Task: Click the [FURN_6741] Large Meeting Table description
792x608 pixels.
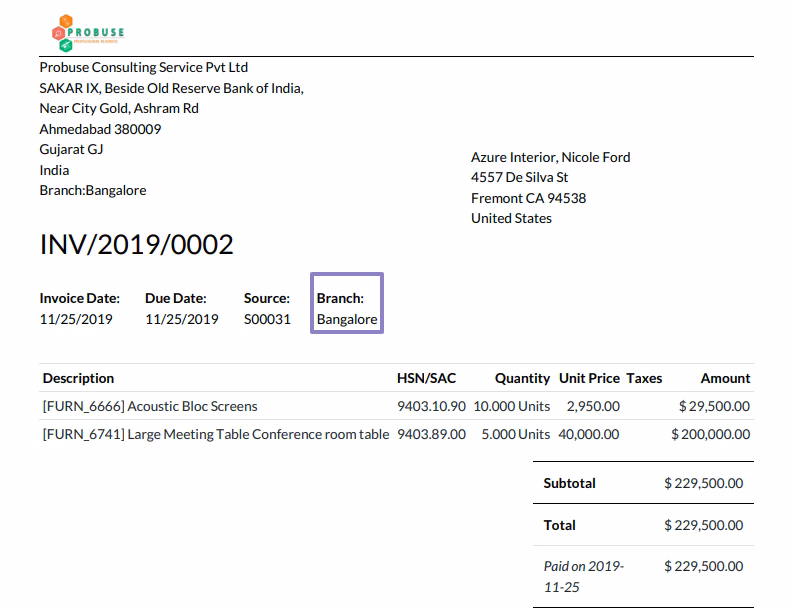Action: point(216,434)
